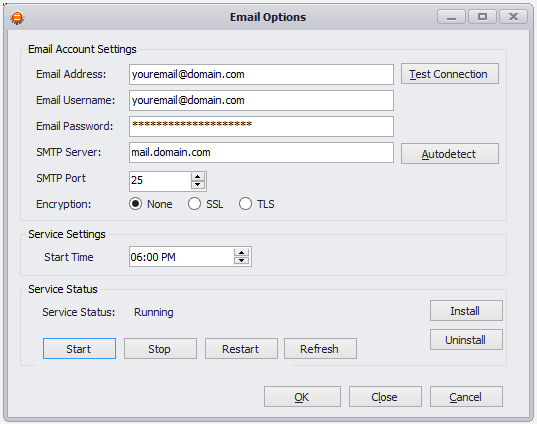Restart the email service
The height and width of the screenshot is (424, 537).
click(241, 349)
